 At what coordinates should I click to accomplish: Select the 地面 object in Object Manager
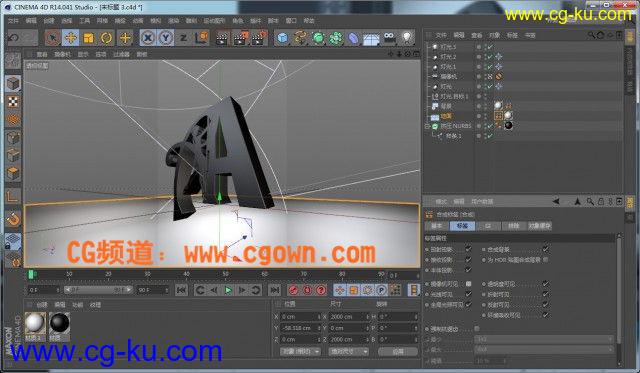click(447, 116)
